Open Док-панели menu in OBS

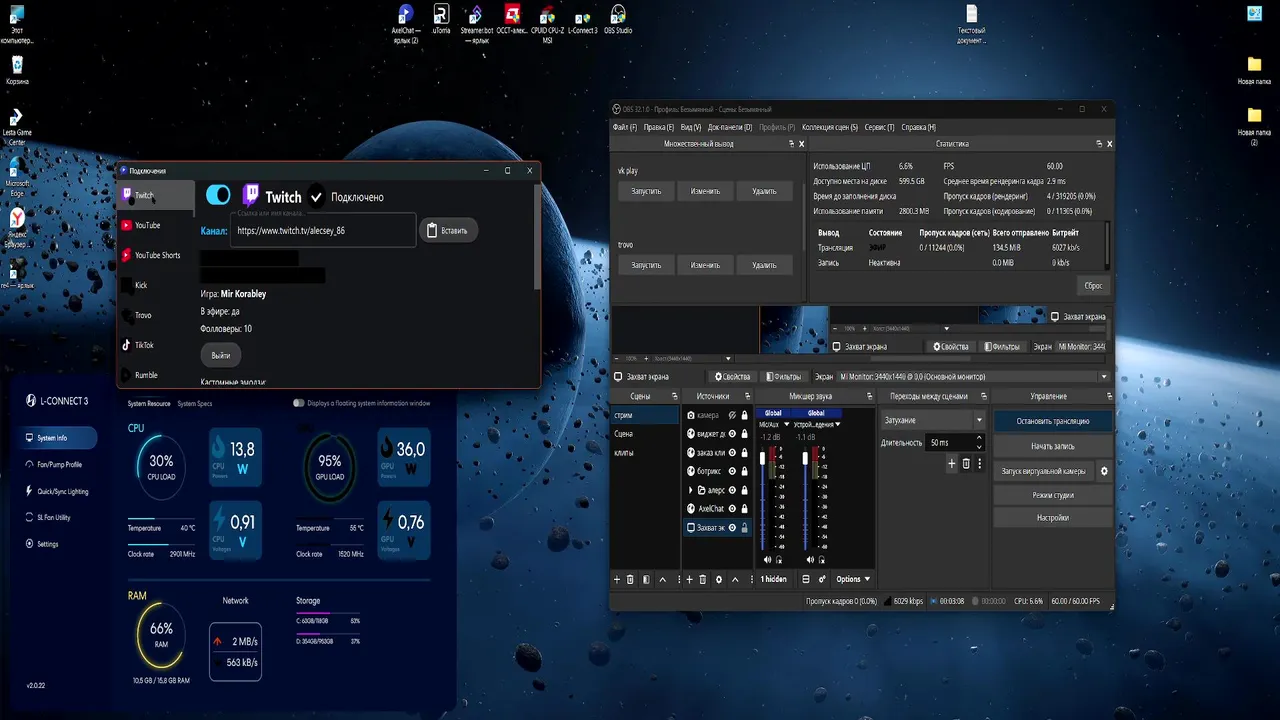click(730, 127)
